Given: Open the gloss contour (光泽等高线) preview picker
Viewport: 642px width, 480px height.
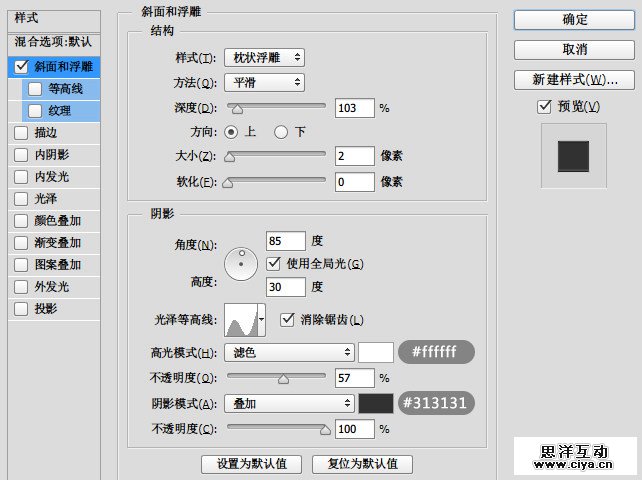Looking at the screenshot, I should tap(245, 320).
